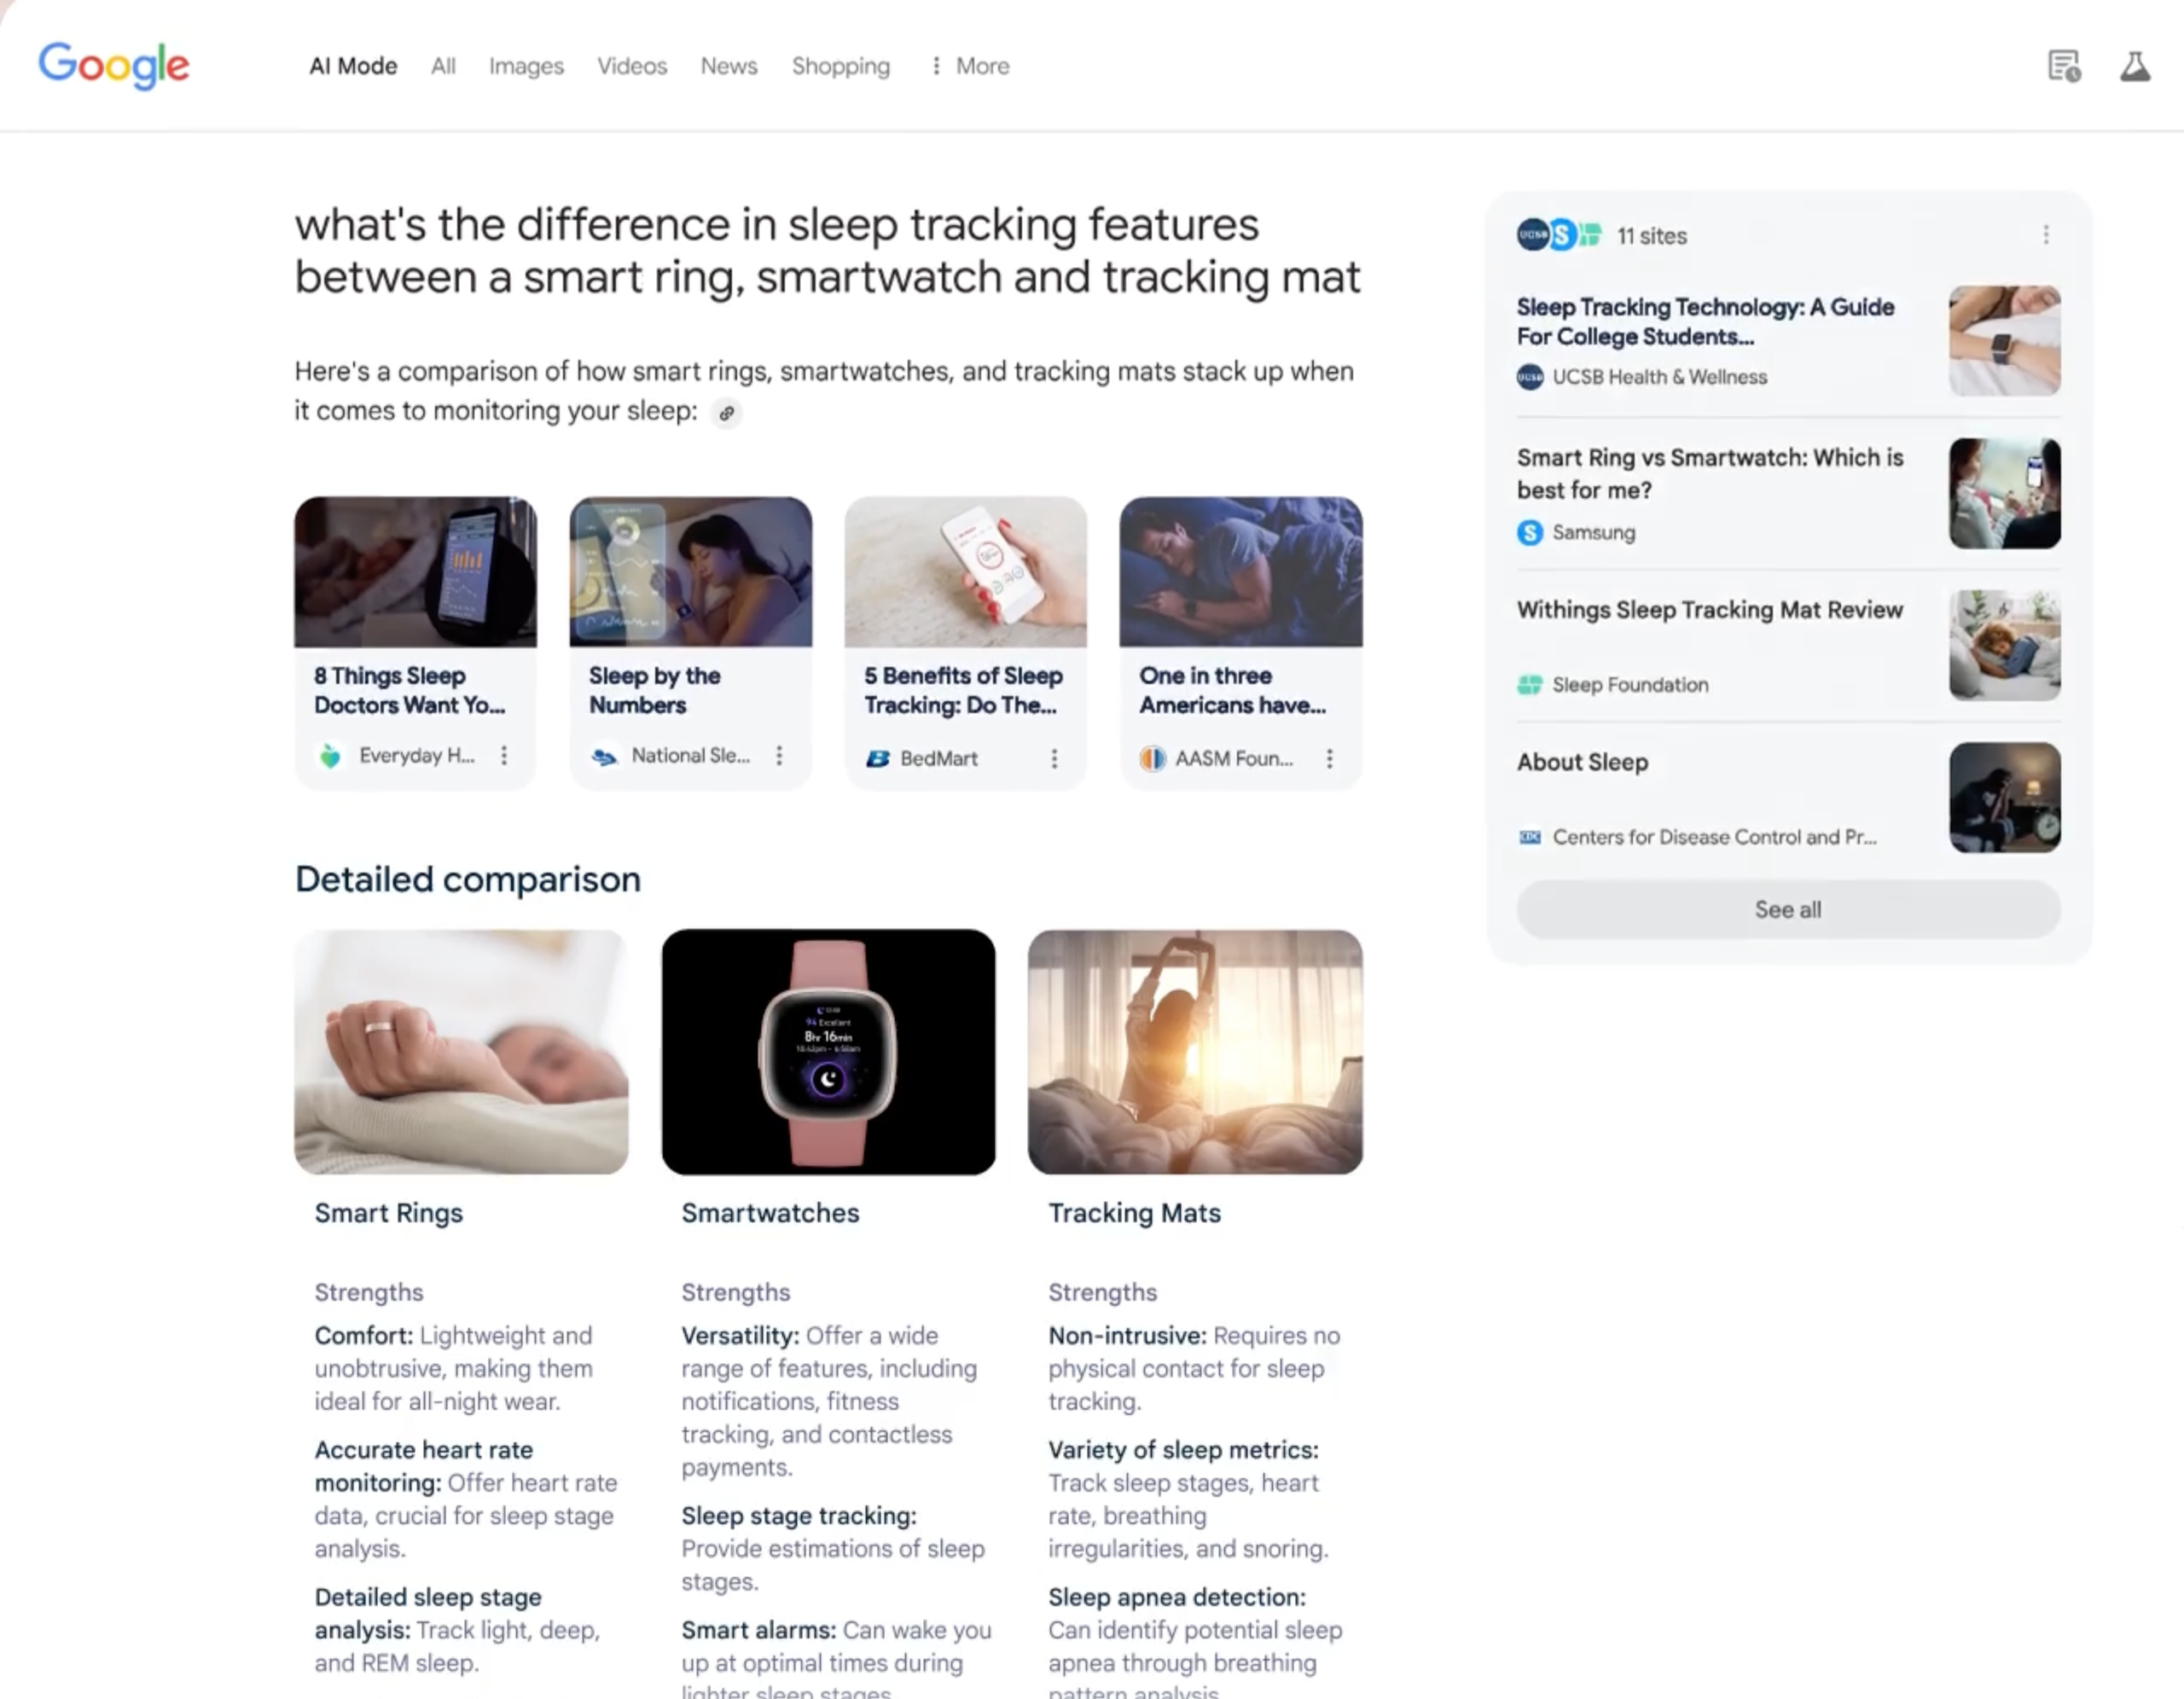Click the Smartwatches Fitbit image
This screenshot has width=2184, height=1699.
click(x=828, y=1052)
